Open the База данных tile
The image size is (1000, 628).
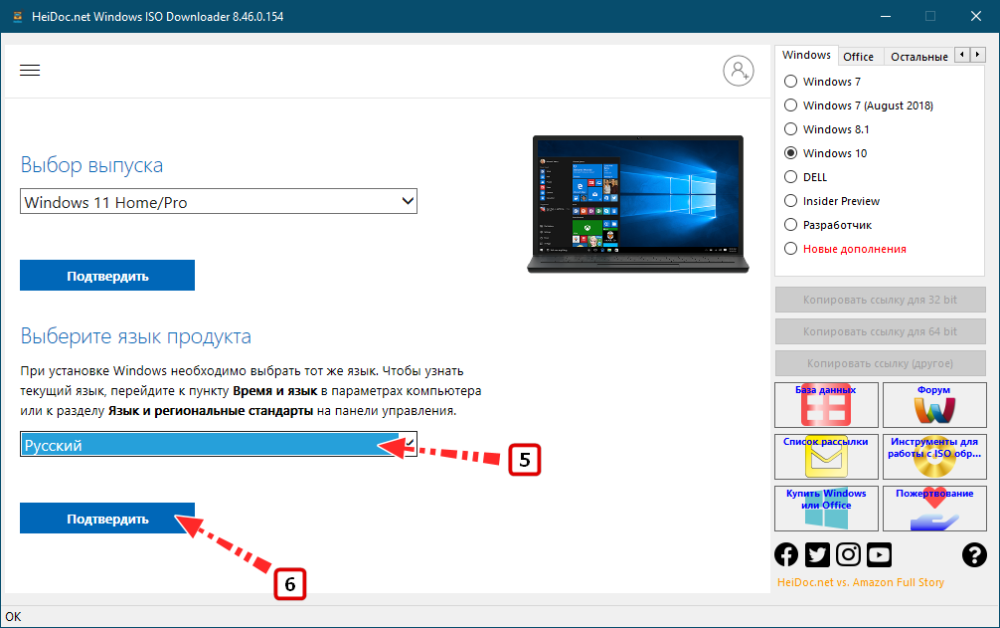tap(826, 405)
